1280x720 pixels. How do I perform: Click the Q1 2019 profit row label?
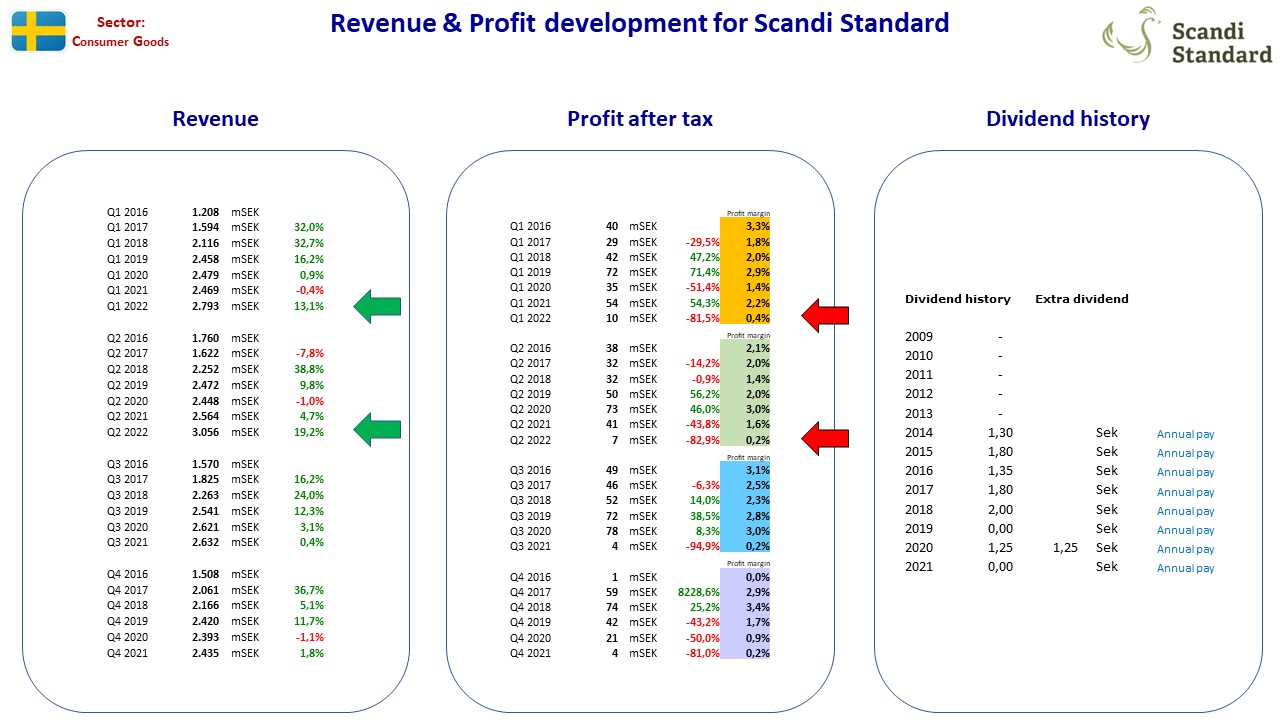pyautogui.click(x=530, y=272)
